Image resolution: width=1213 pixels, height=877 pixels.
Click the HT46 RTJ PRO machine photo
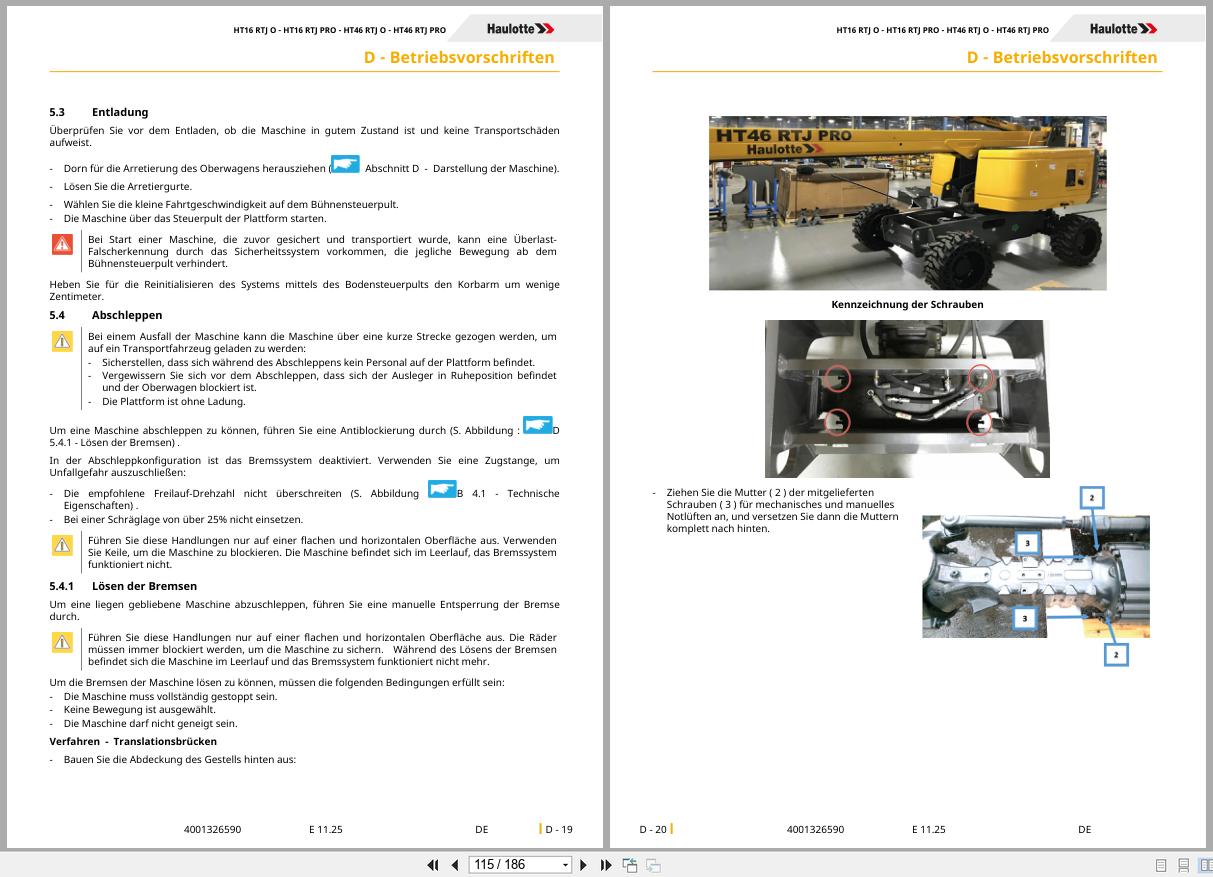[x=908, y=203]
